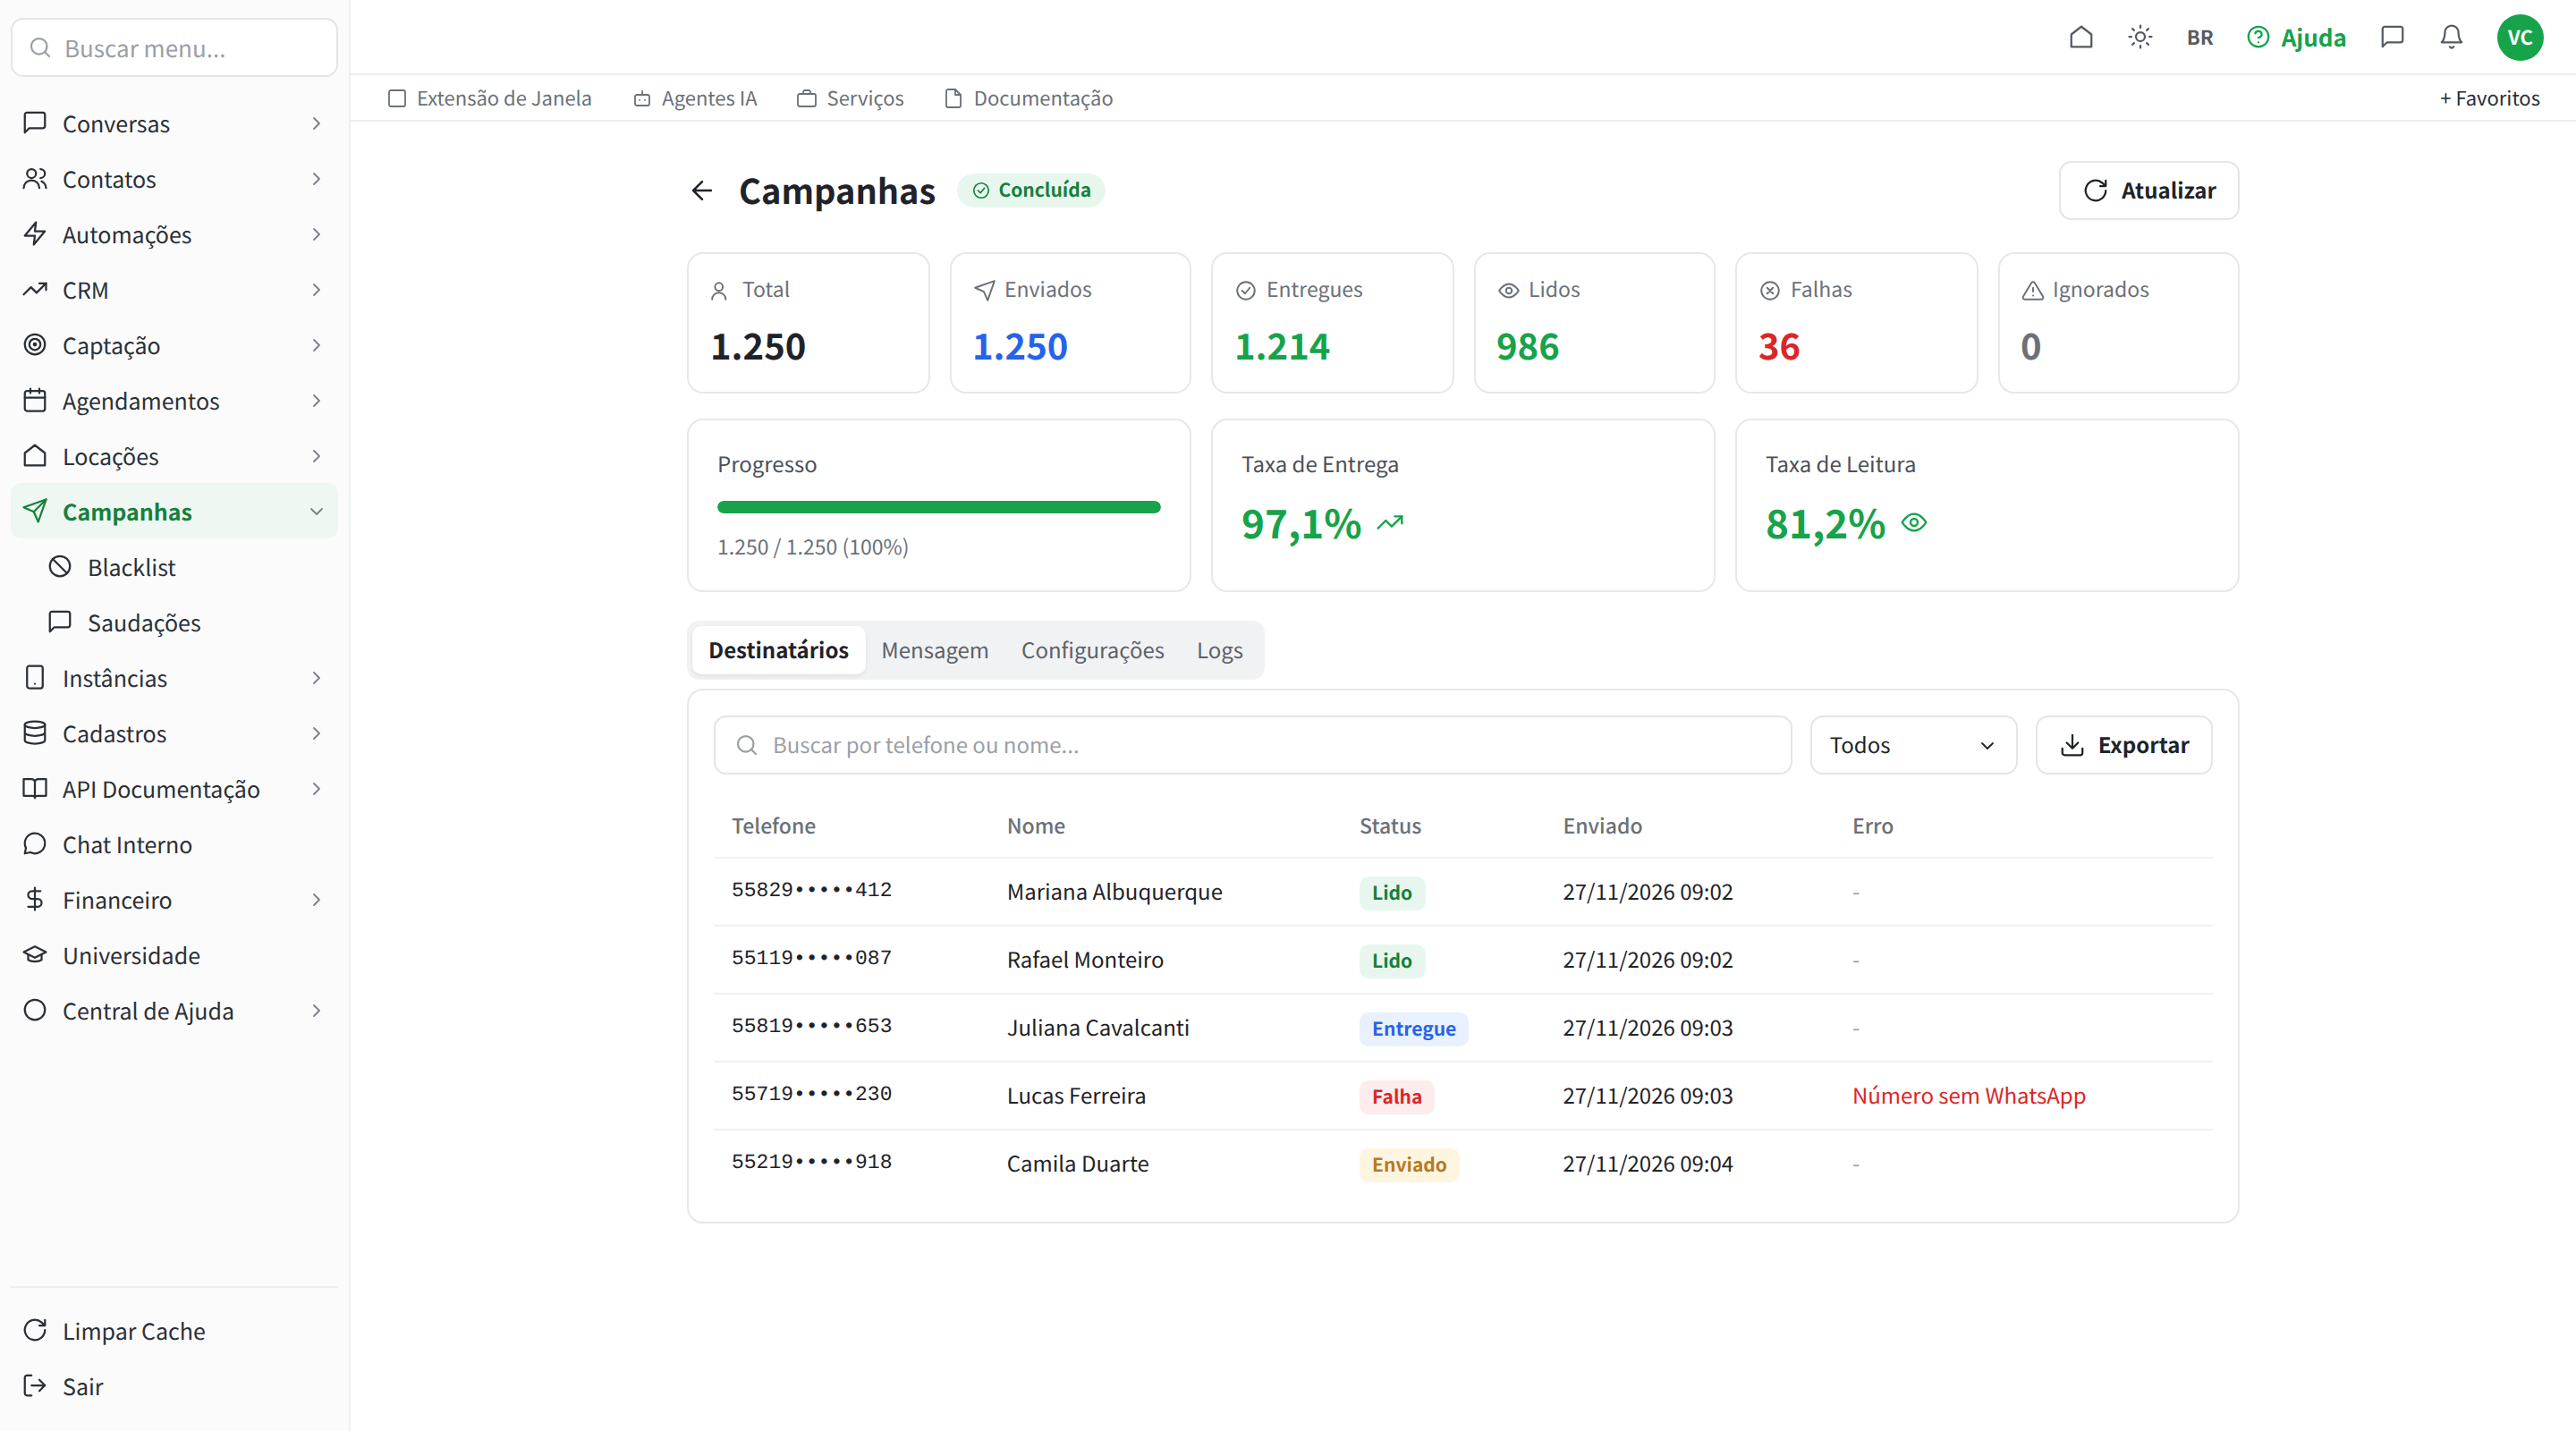Viewport: 2576px width, 1431px height.
Task: Focus the Buscar por telefone ou nome field
Action: [x=1252, y=745]
